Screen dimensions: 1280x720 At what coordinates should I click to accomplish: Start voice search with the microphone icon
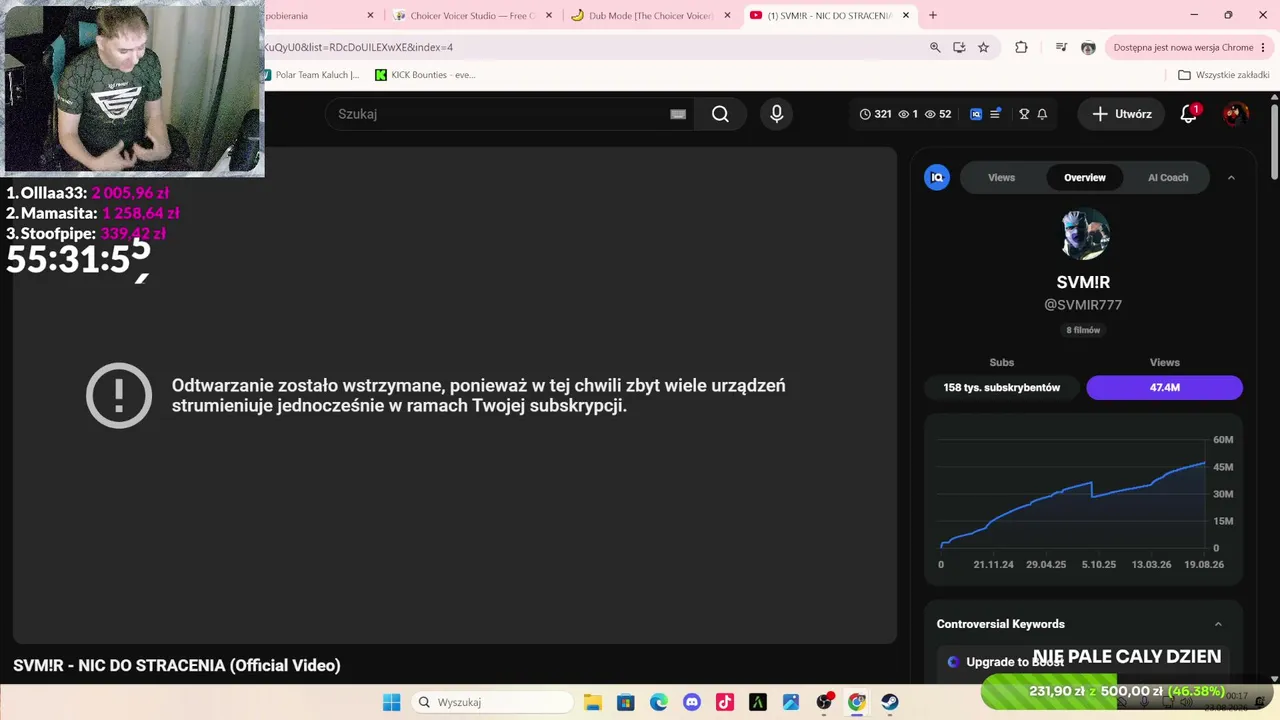pos(777,114)
